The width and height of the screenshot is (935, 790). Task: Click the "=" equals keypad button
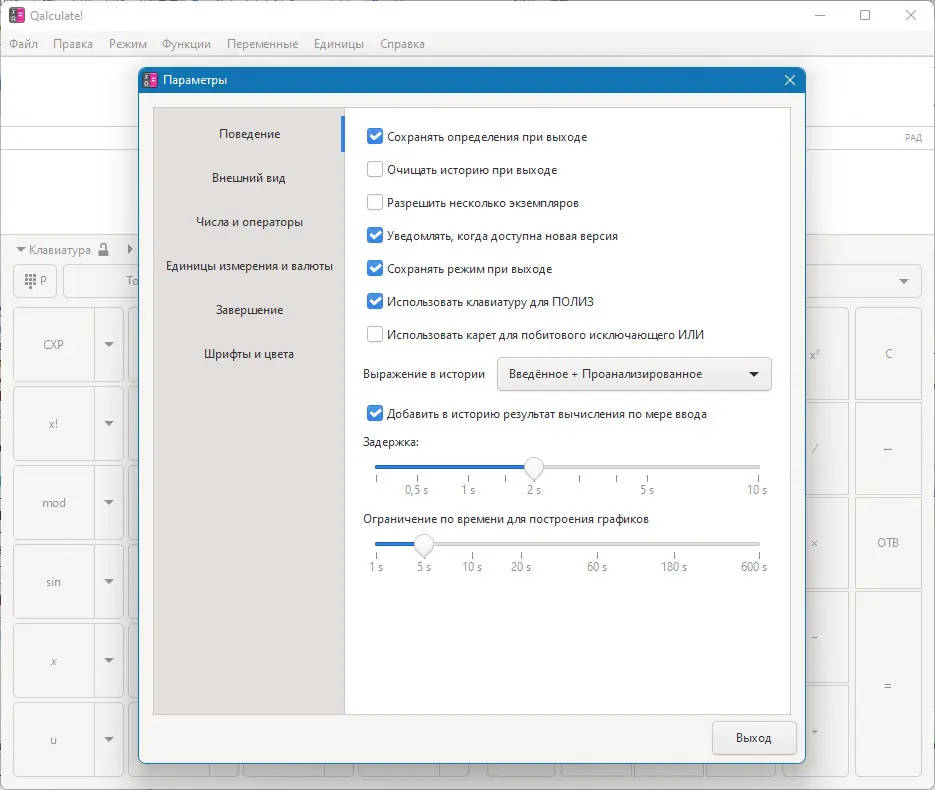(x=888, y=686)
